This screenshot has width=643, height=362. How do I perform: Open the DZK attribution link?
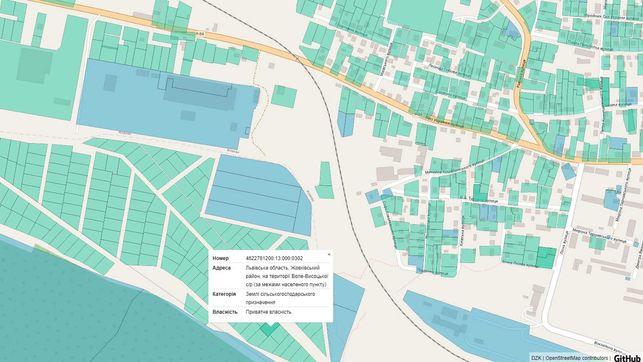click(536, 358)
